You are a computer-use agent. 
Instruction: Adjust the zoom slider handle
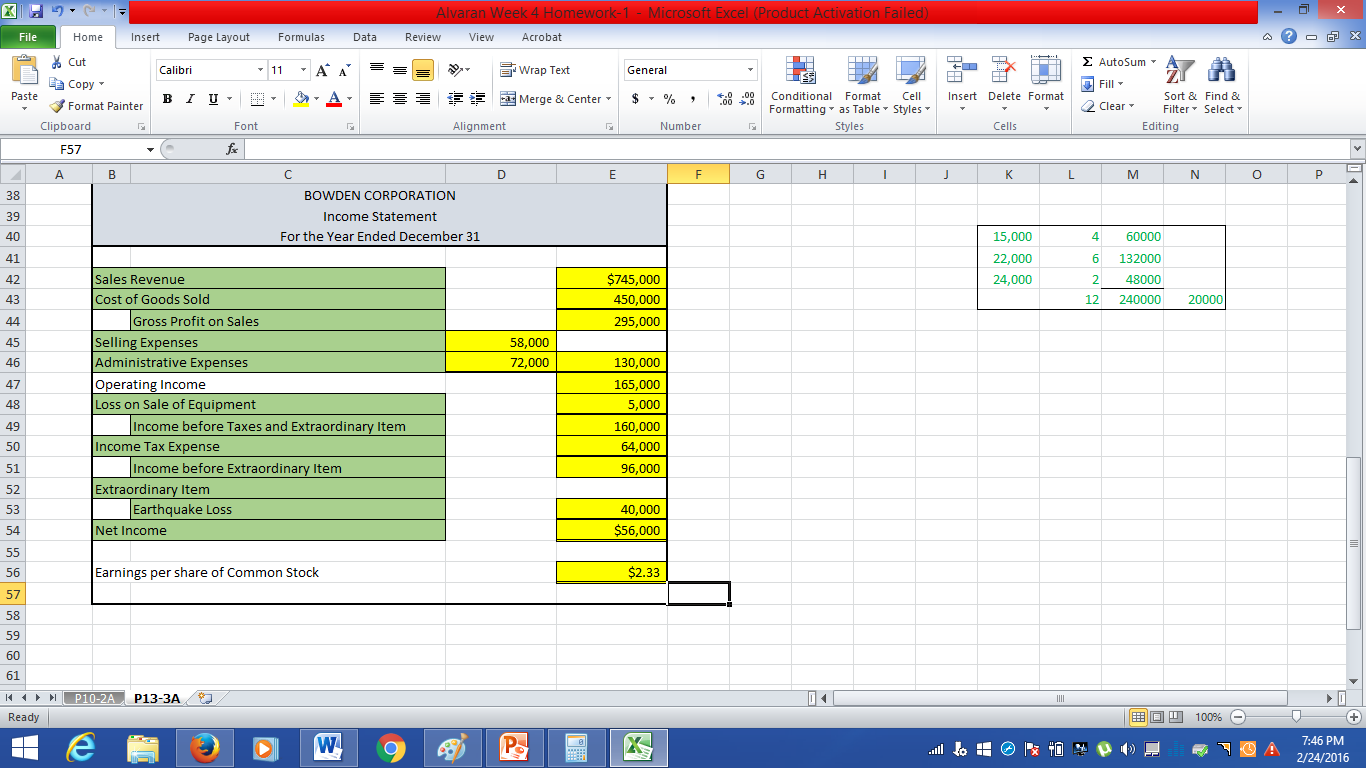pos(1296,717)
